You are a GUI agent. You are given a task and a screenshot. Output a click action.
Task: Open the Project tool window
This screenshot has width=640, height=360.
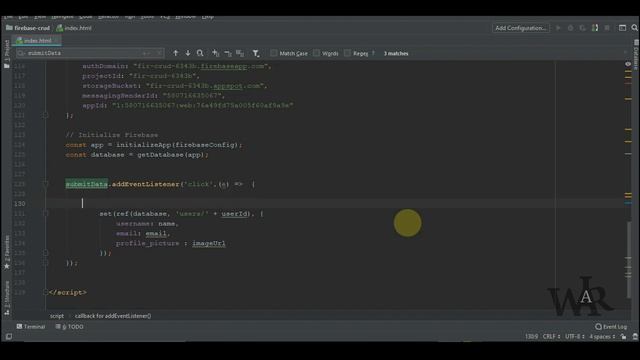(x=7, y=54)
